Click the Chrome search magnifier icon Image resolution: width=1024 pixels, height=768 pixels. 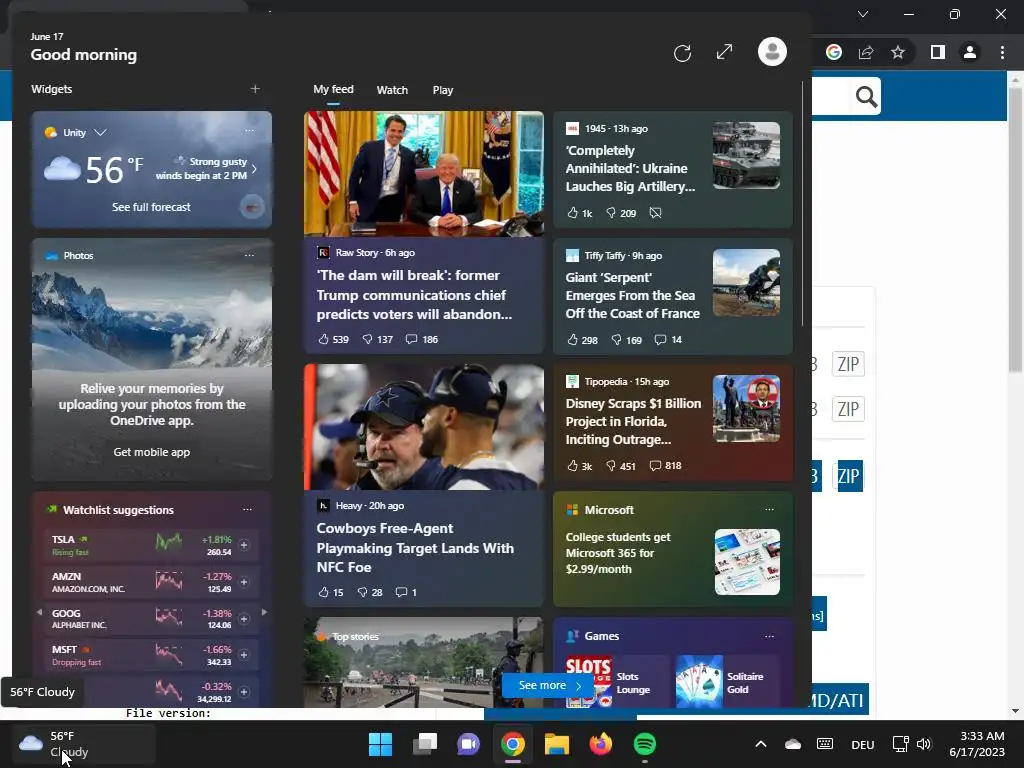coord(866,97)
